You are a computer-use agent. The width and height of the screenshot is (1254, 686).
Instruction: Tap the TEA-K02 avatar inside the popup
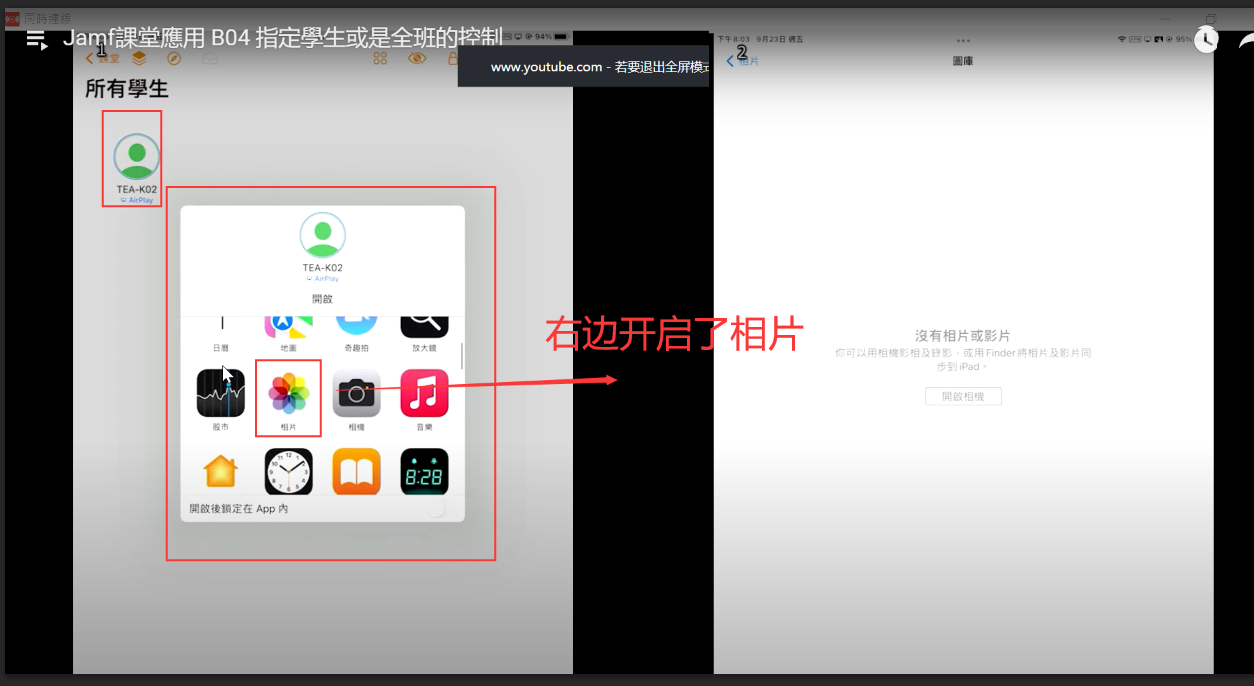tap(322, 236)
